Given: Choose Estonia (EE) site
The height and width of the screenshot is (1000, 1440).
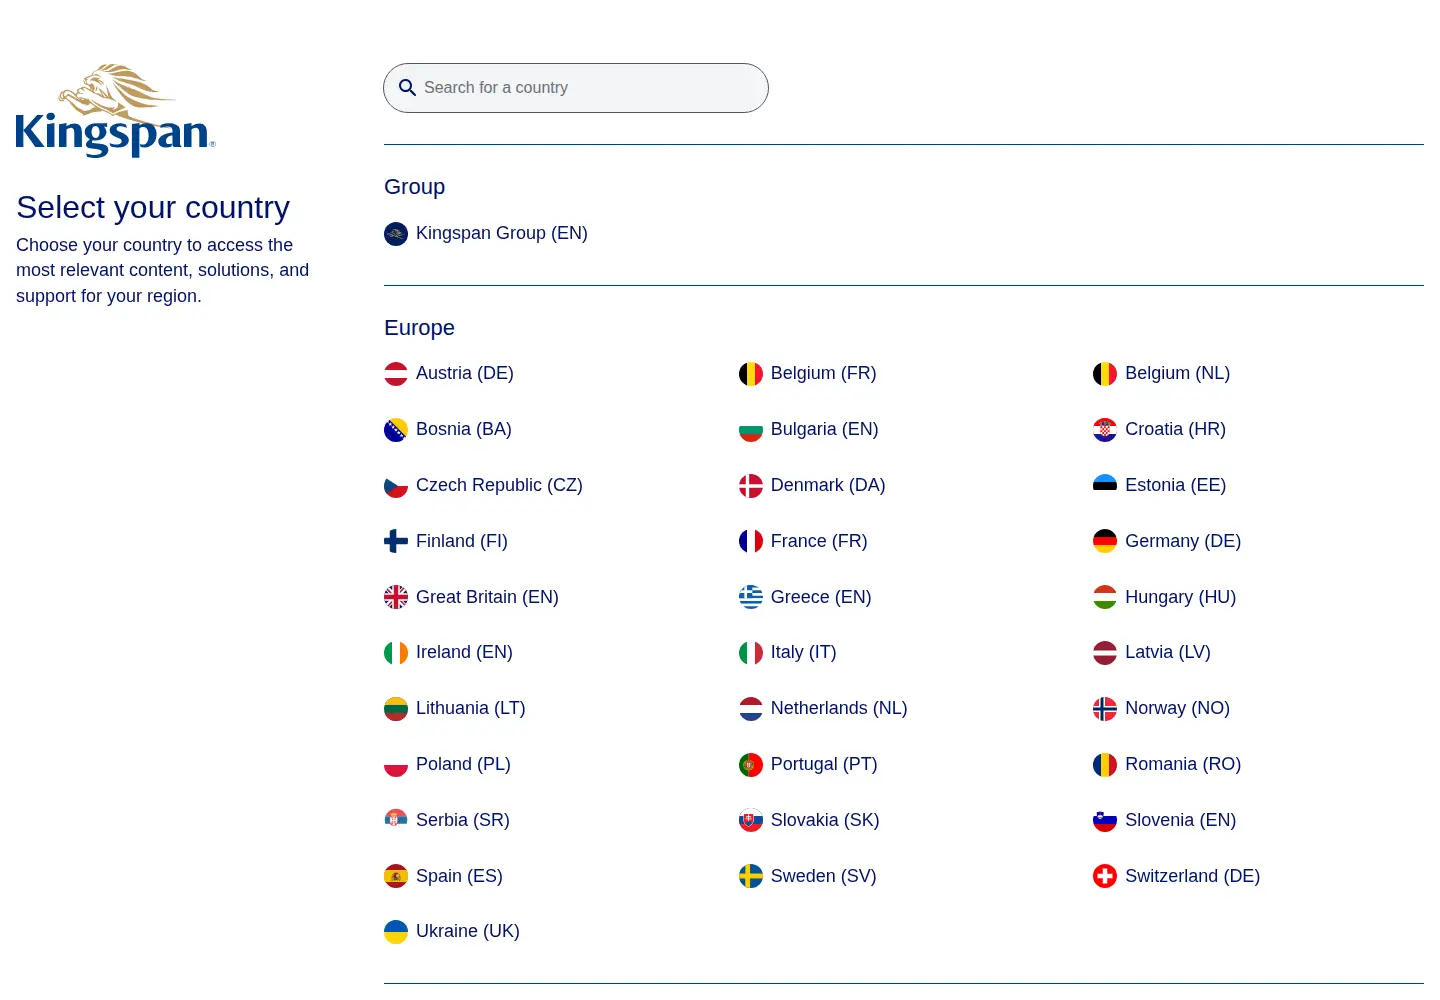Looking at the screenshot, I should click(x=1160, y=485).
